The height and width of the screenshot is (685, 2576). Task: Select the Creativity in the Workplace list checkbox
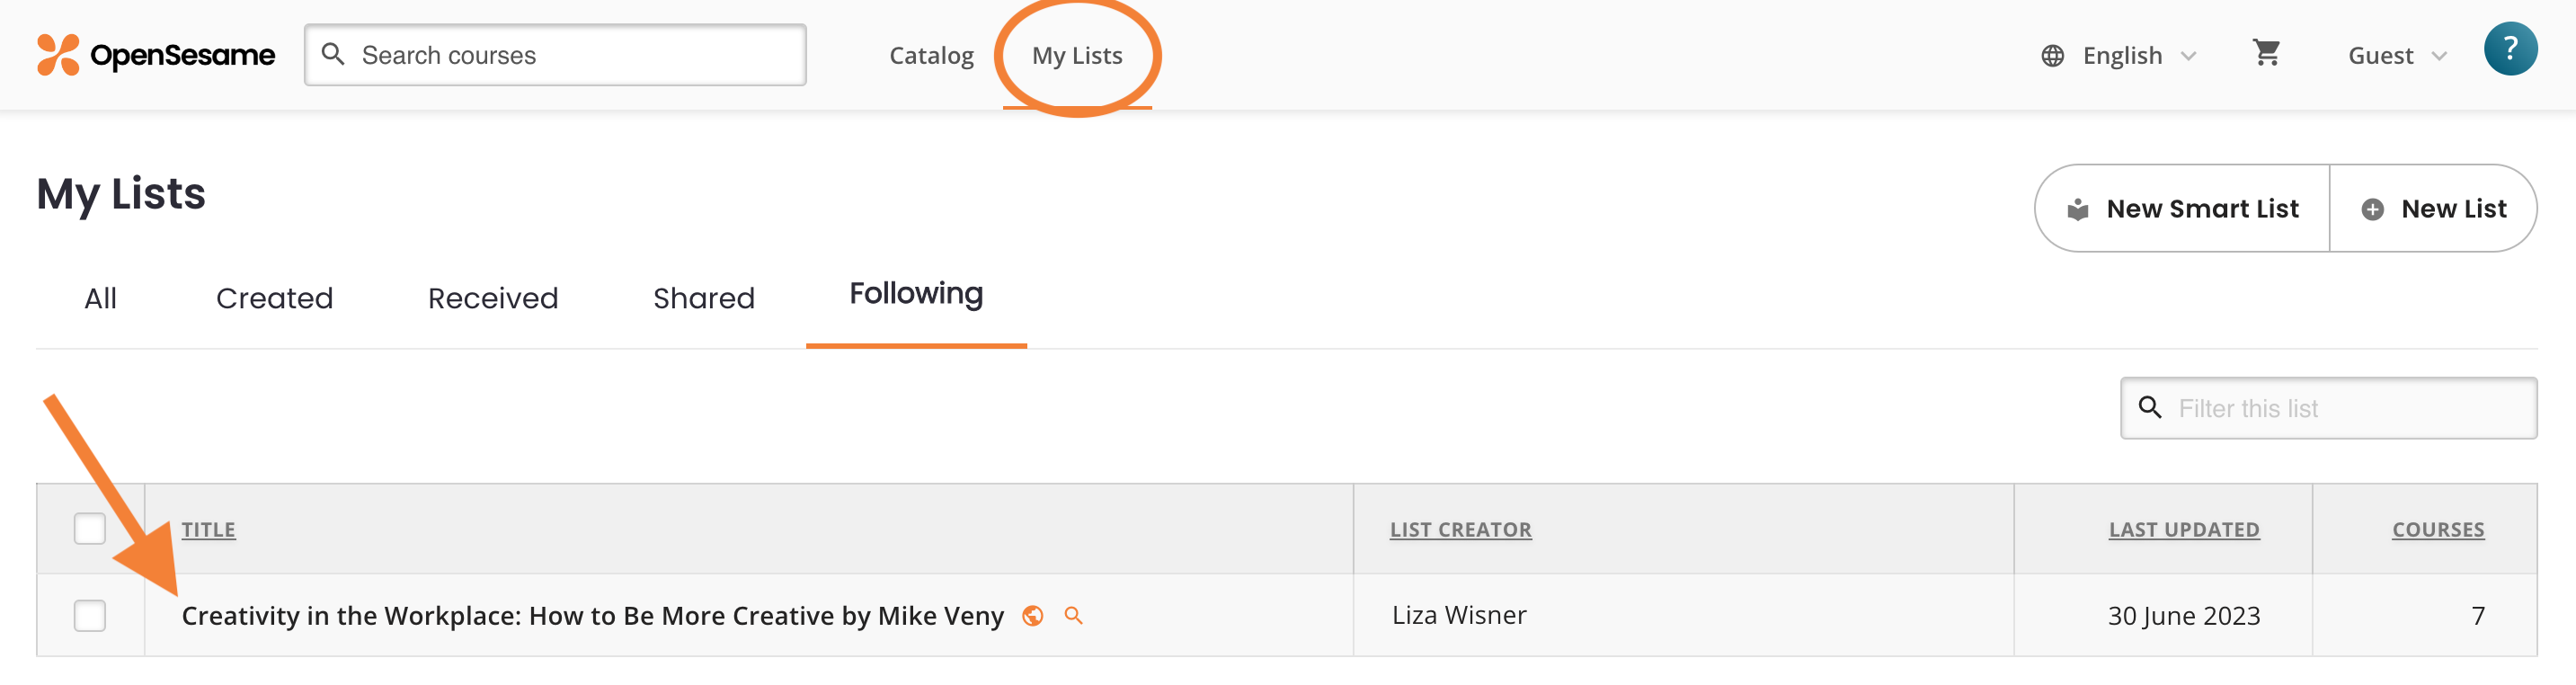[x=89, y=616]
